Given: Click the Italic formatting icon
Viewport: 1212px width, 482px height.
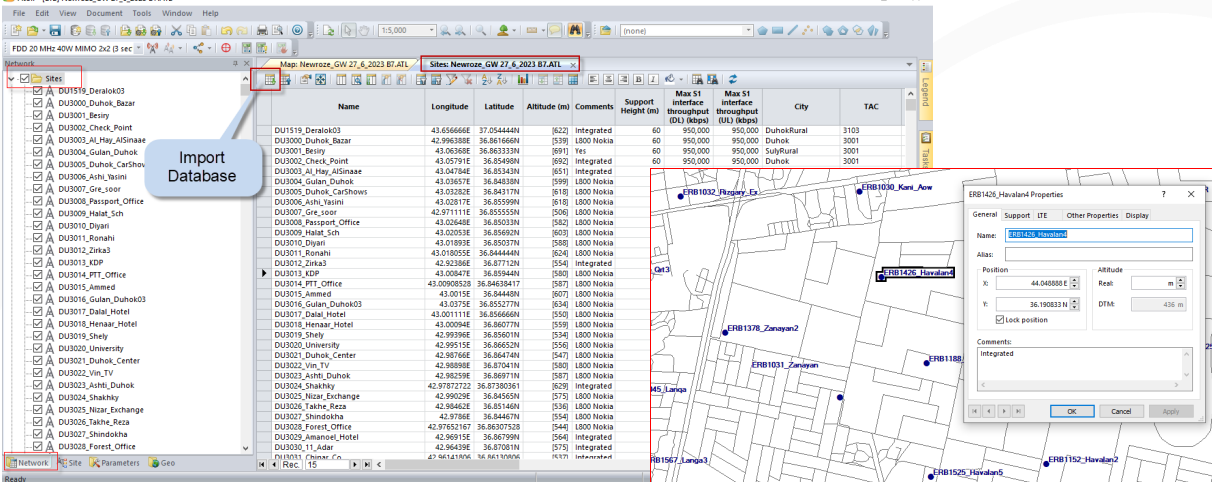Looking at the screenshot, I should click(x=652, y=79).
